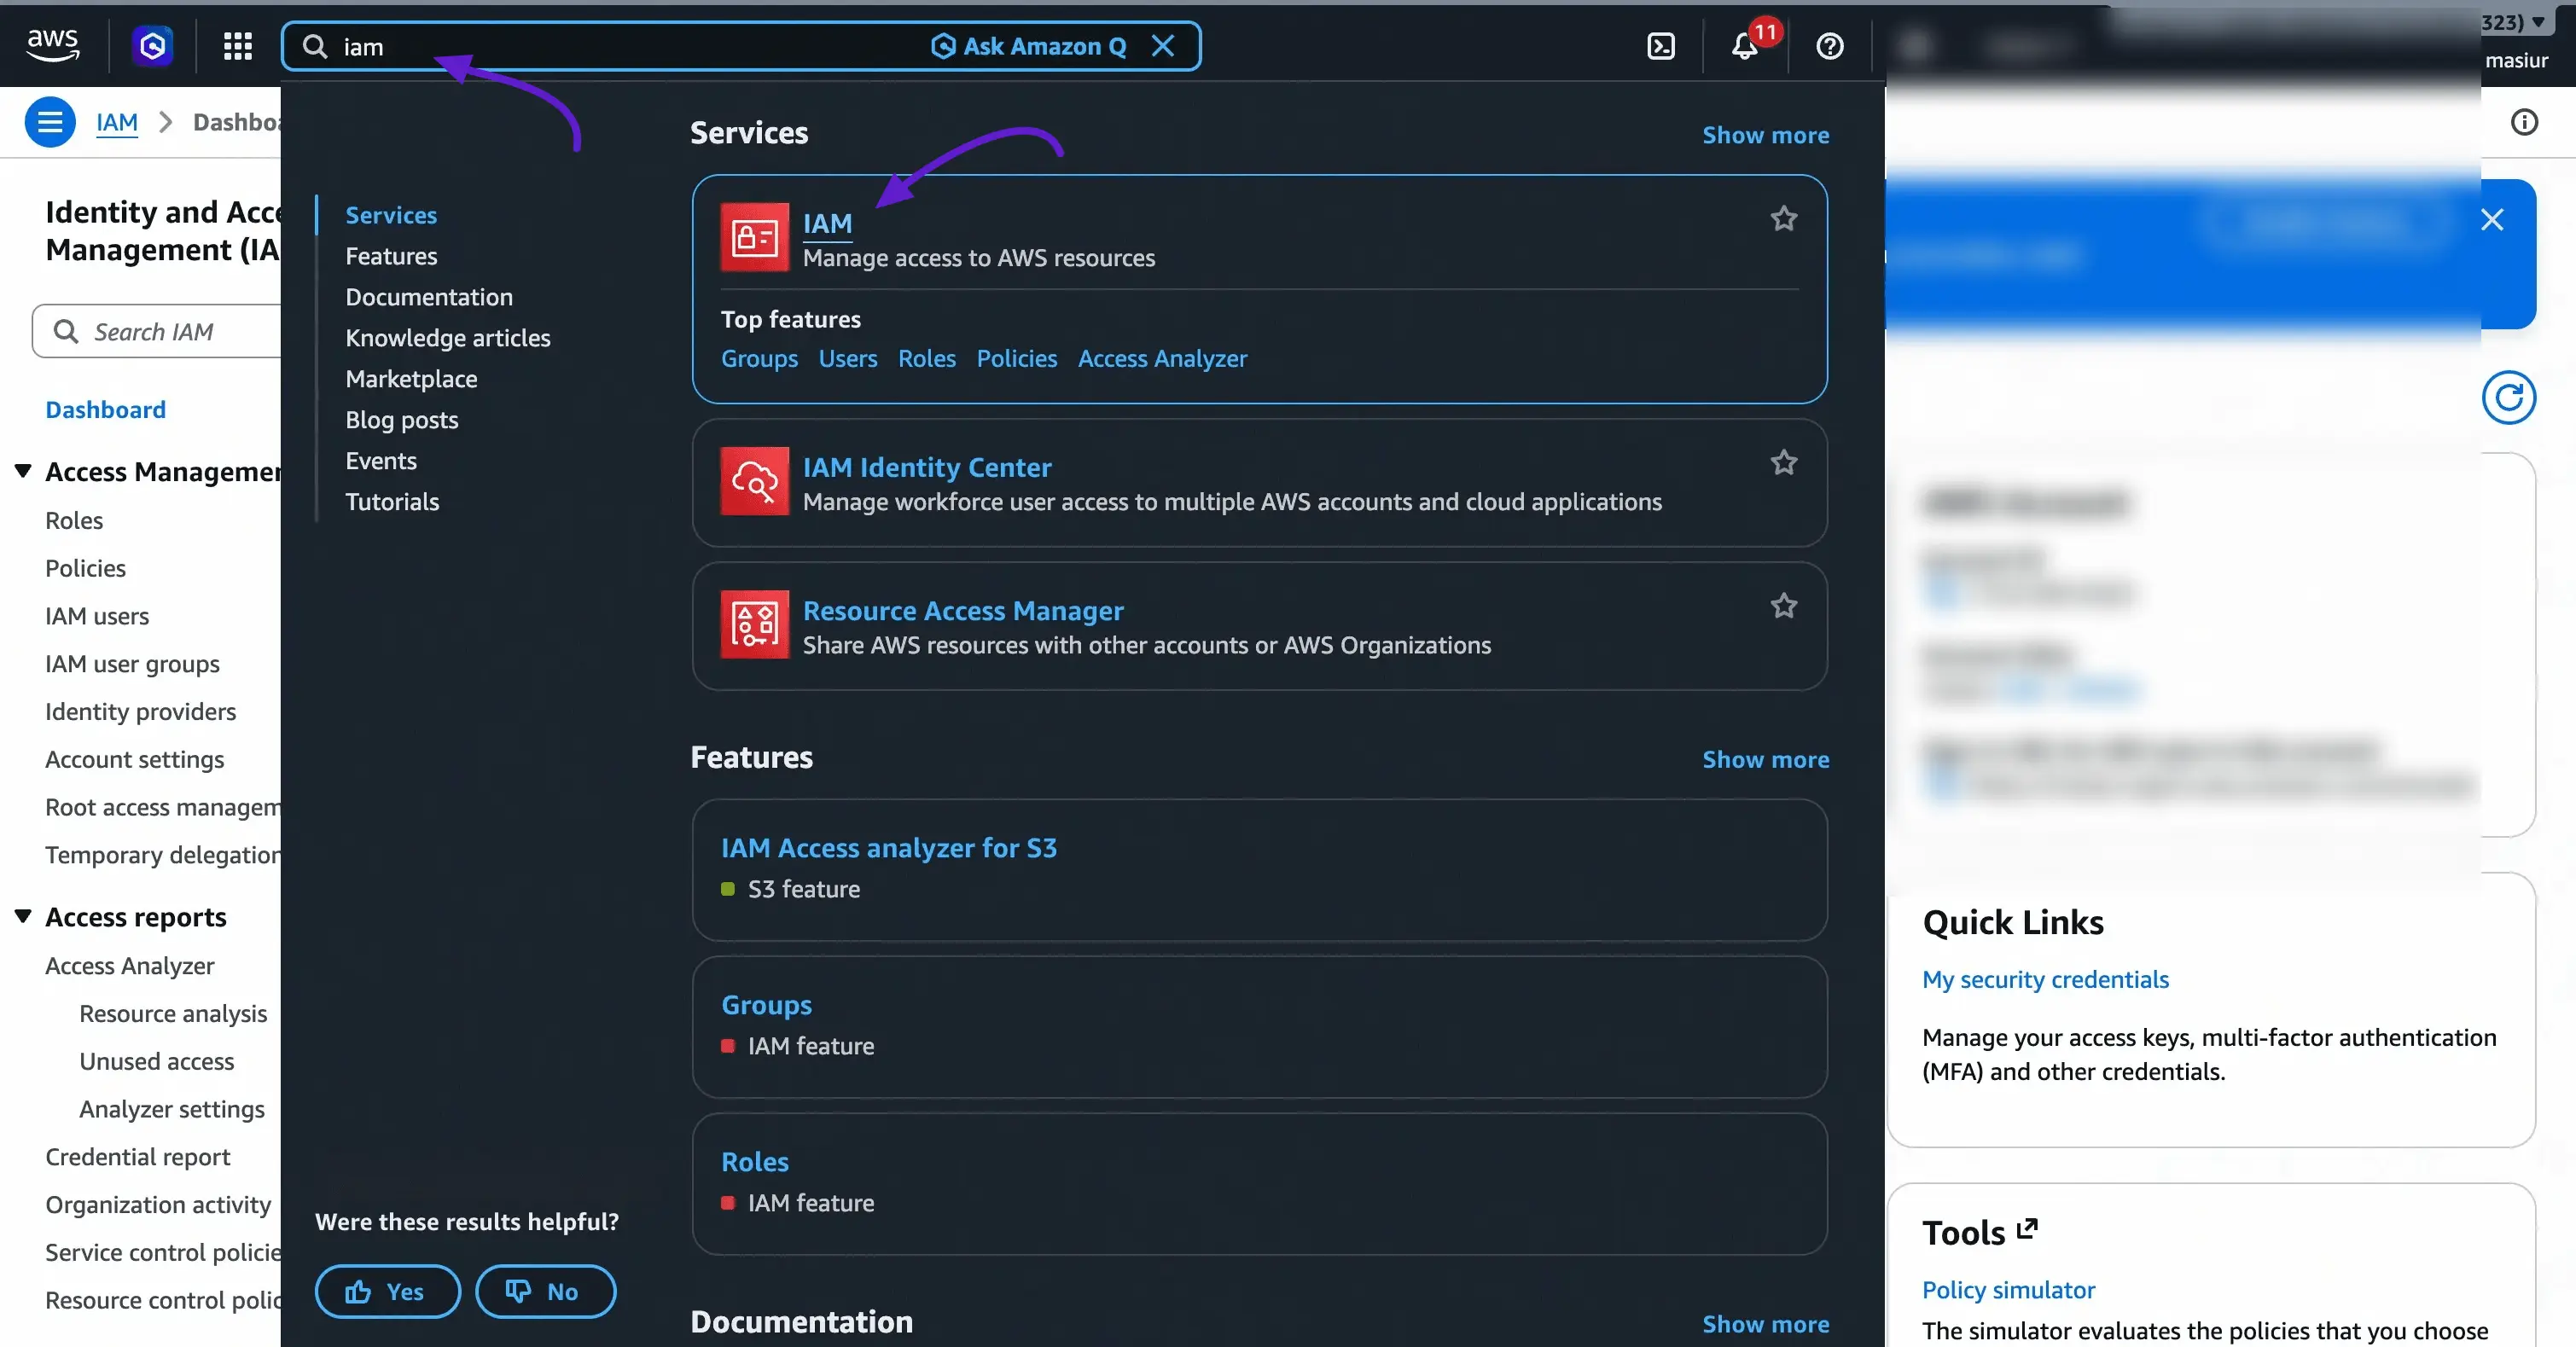Open Groups under IAM top features
The height and width of the screenshot is (1347, 2576).
click(759, 358)
